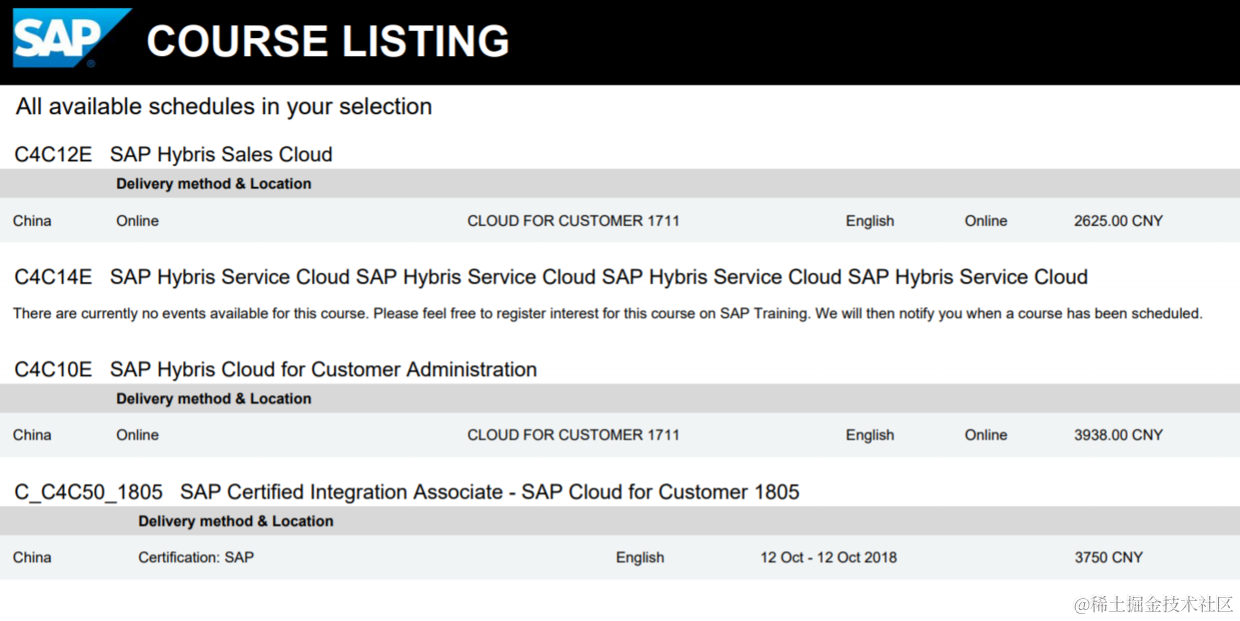
Task: Click the COURSE LISTING page title
Action: point(328,42)
